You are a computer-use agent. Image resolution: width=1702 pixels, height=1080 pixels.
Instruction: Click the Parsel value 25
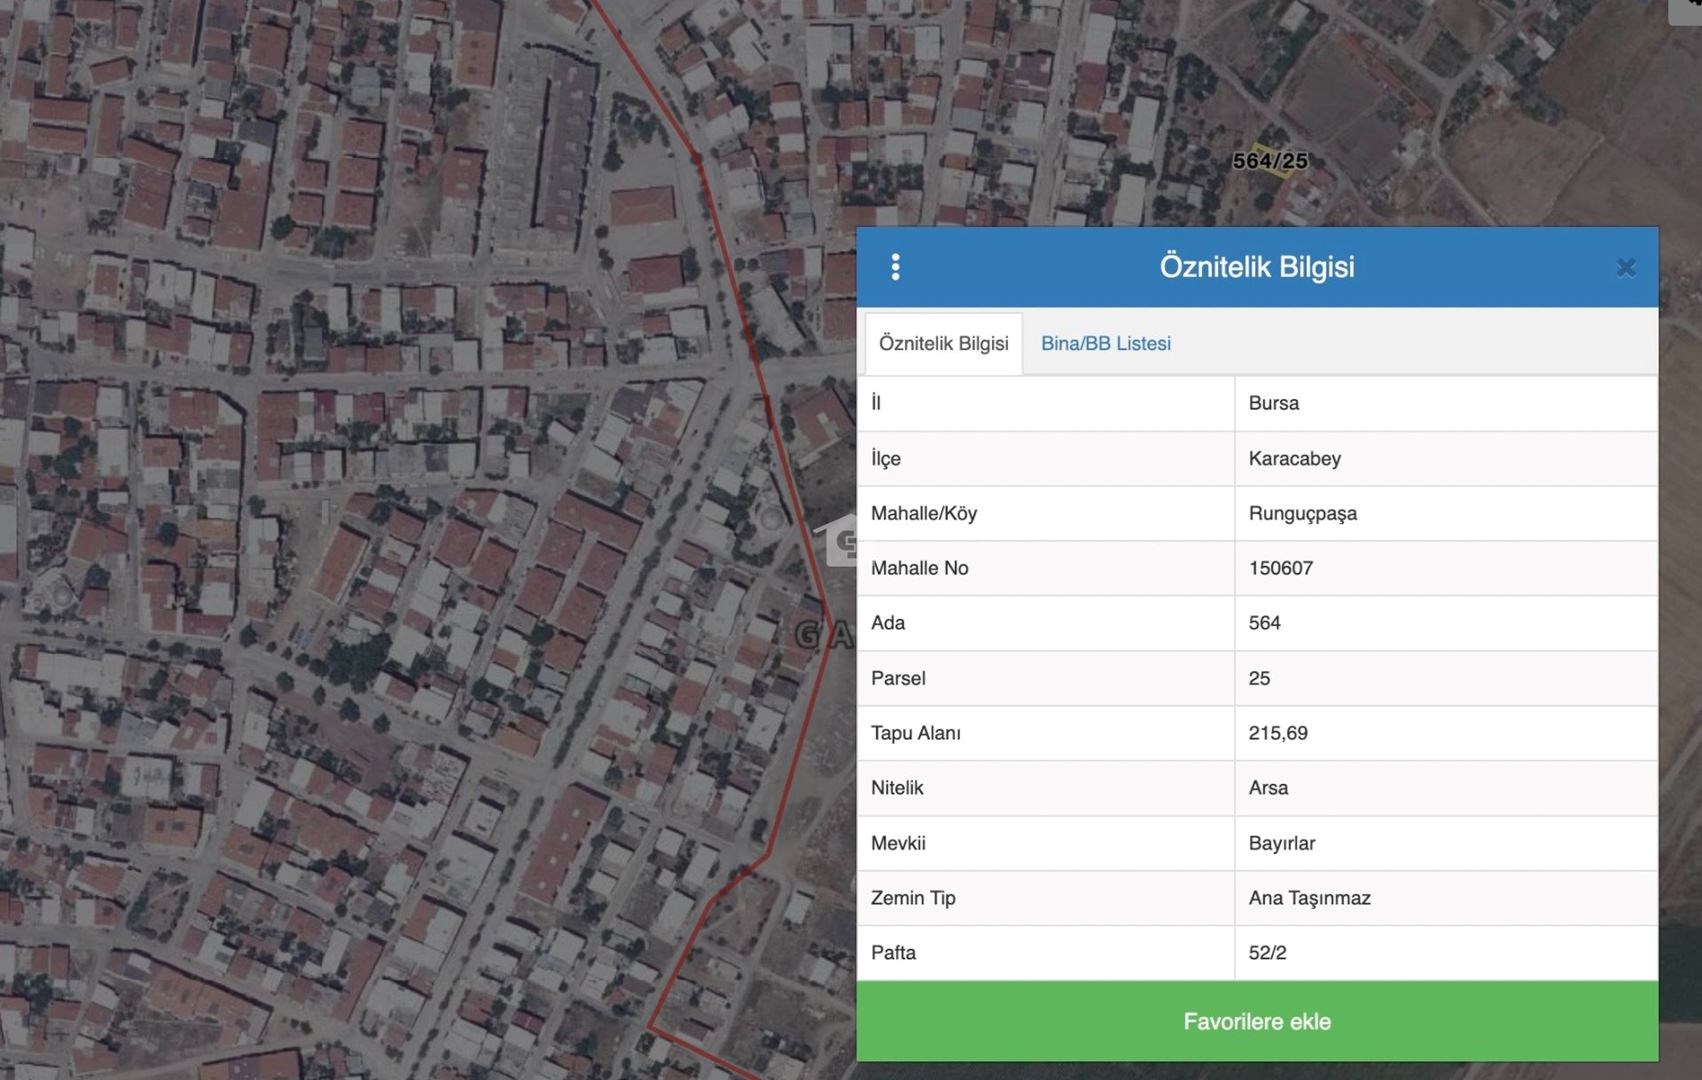(x=1259, y=678)
